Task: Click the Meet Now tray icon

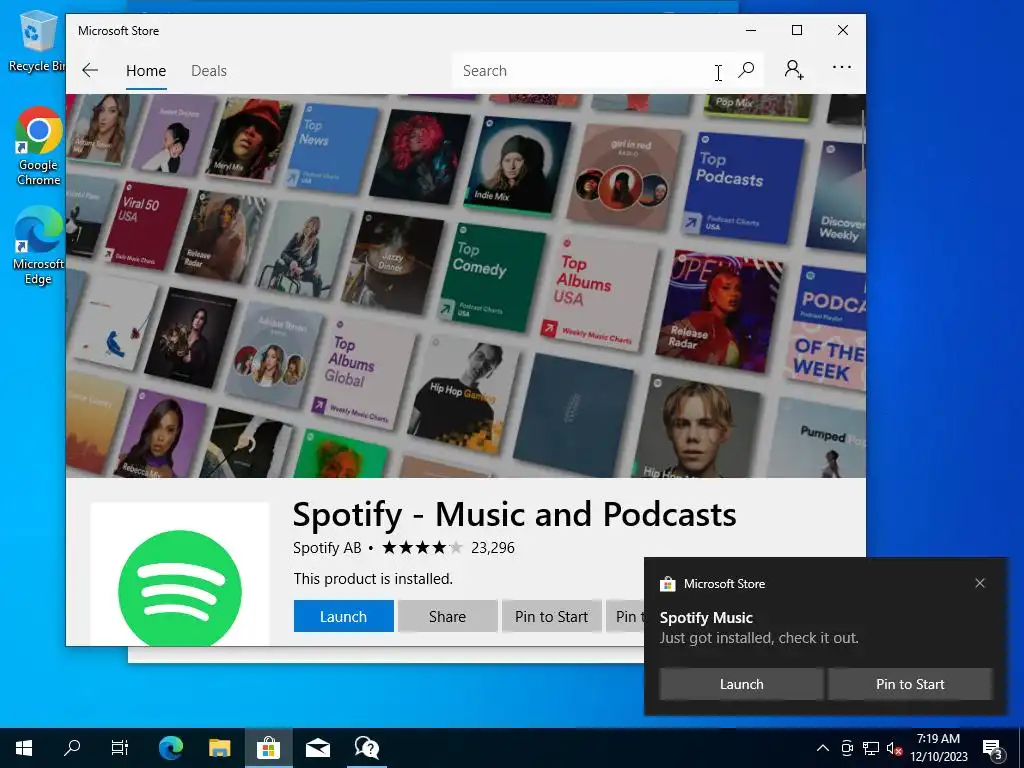Action: point(847,748)
